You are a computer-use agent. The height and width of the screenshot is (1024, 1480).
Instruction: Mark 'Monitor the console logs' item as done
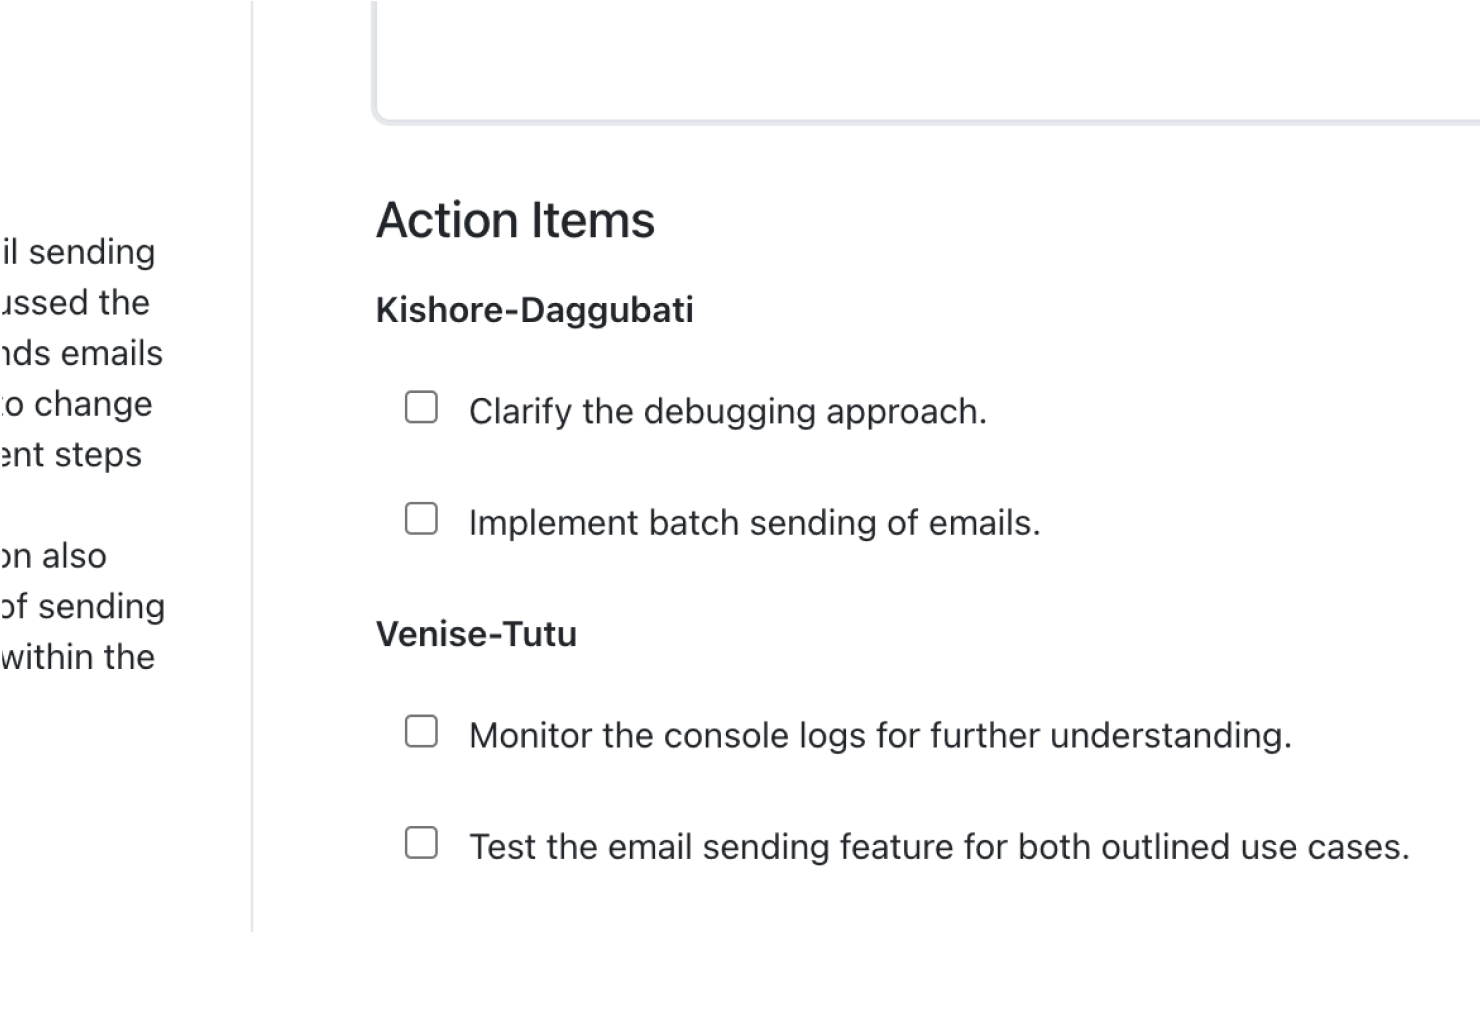tap(421, 731)
